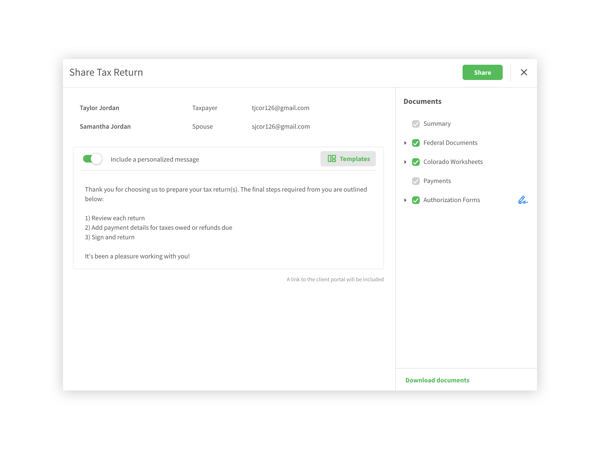
Task: Select the email tjcor126@gmail.com
Action: click(x=280, y=108)
